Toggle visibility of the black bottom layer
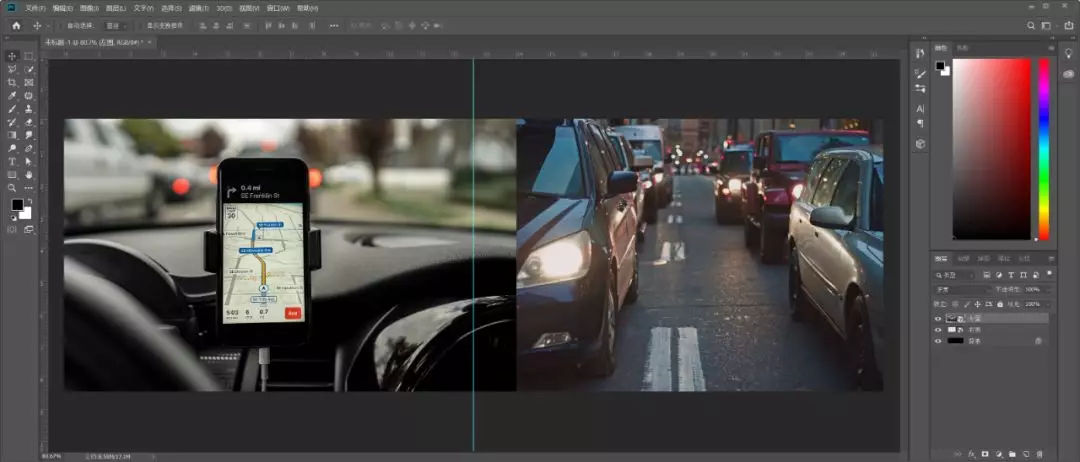Screen dimensions: 1080x462 pyautogui.click(x=938, y=341)
